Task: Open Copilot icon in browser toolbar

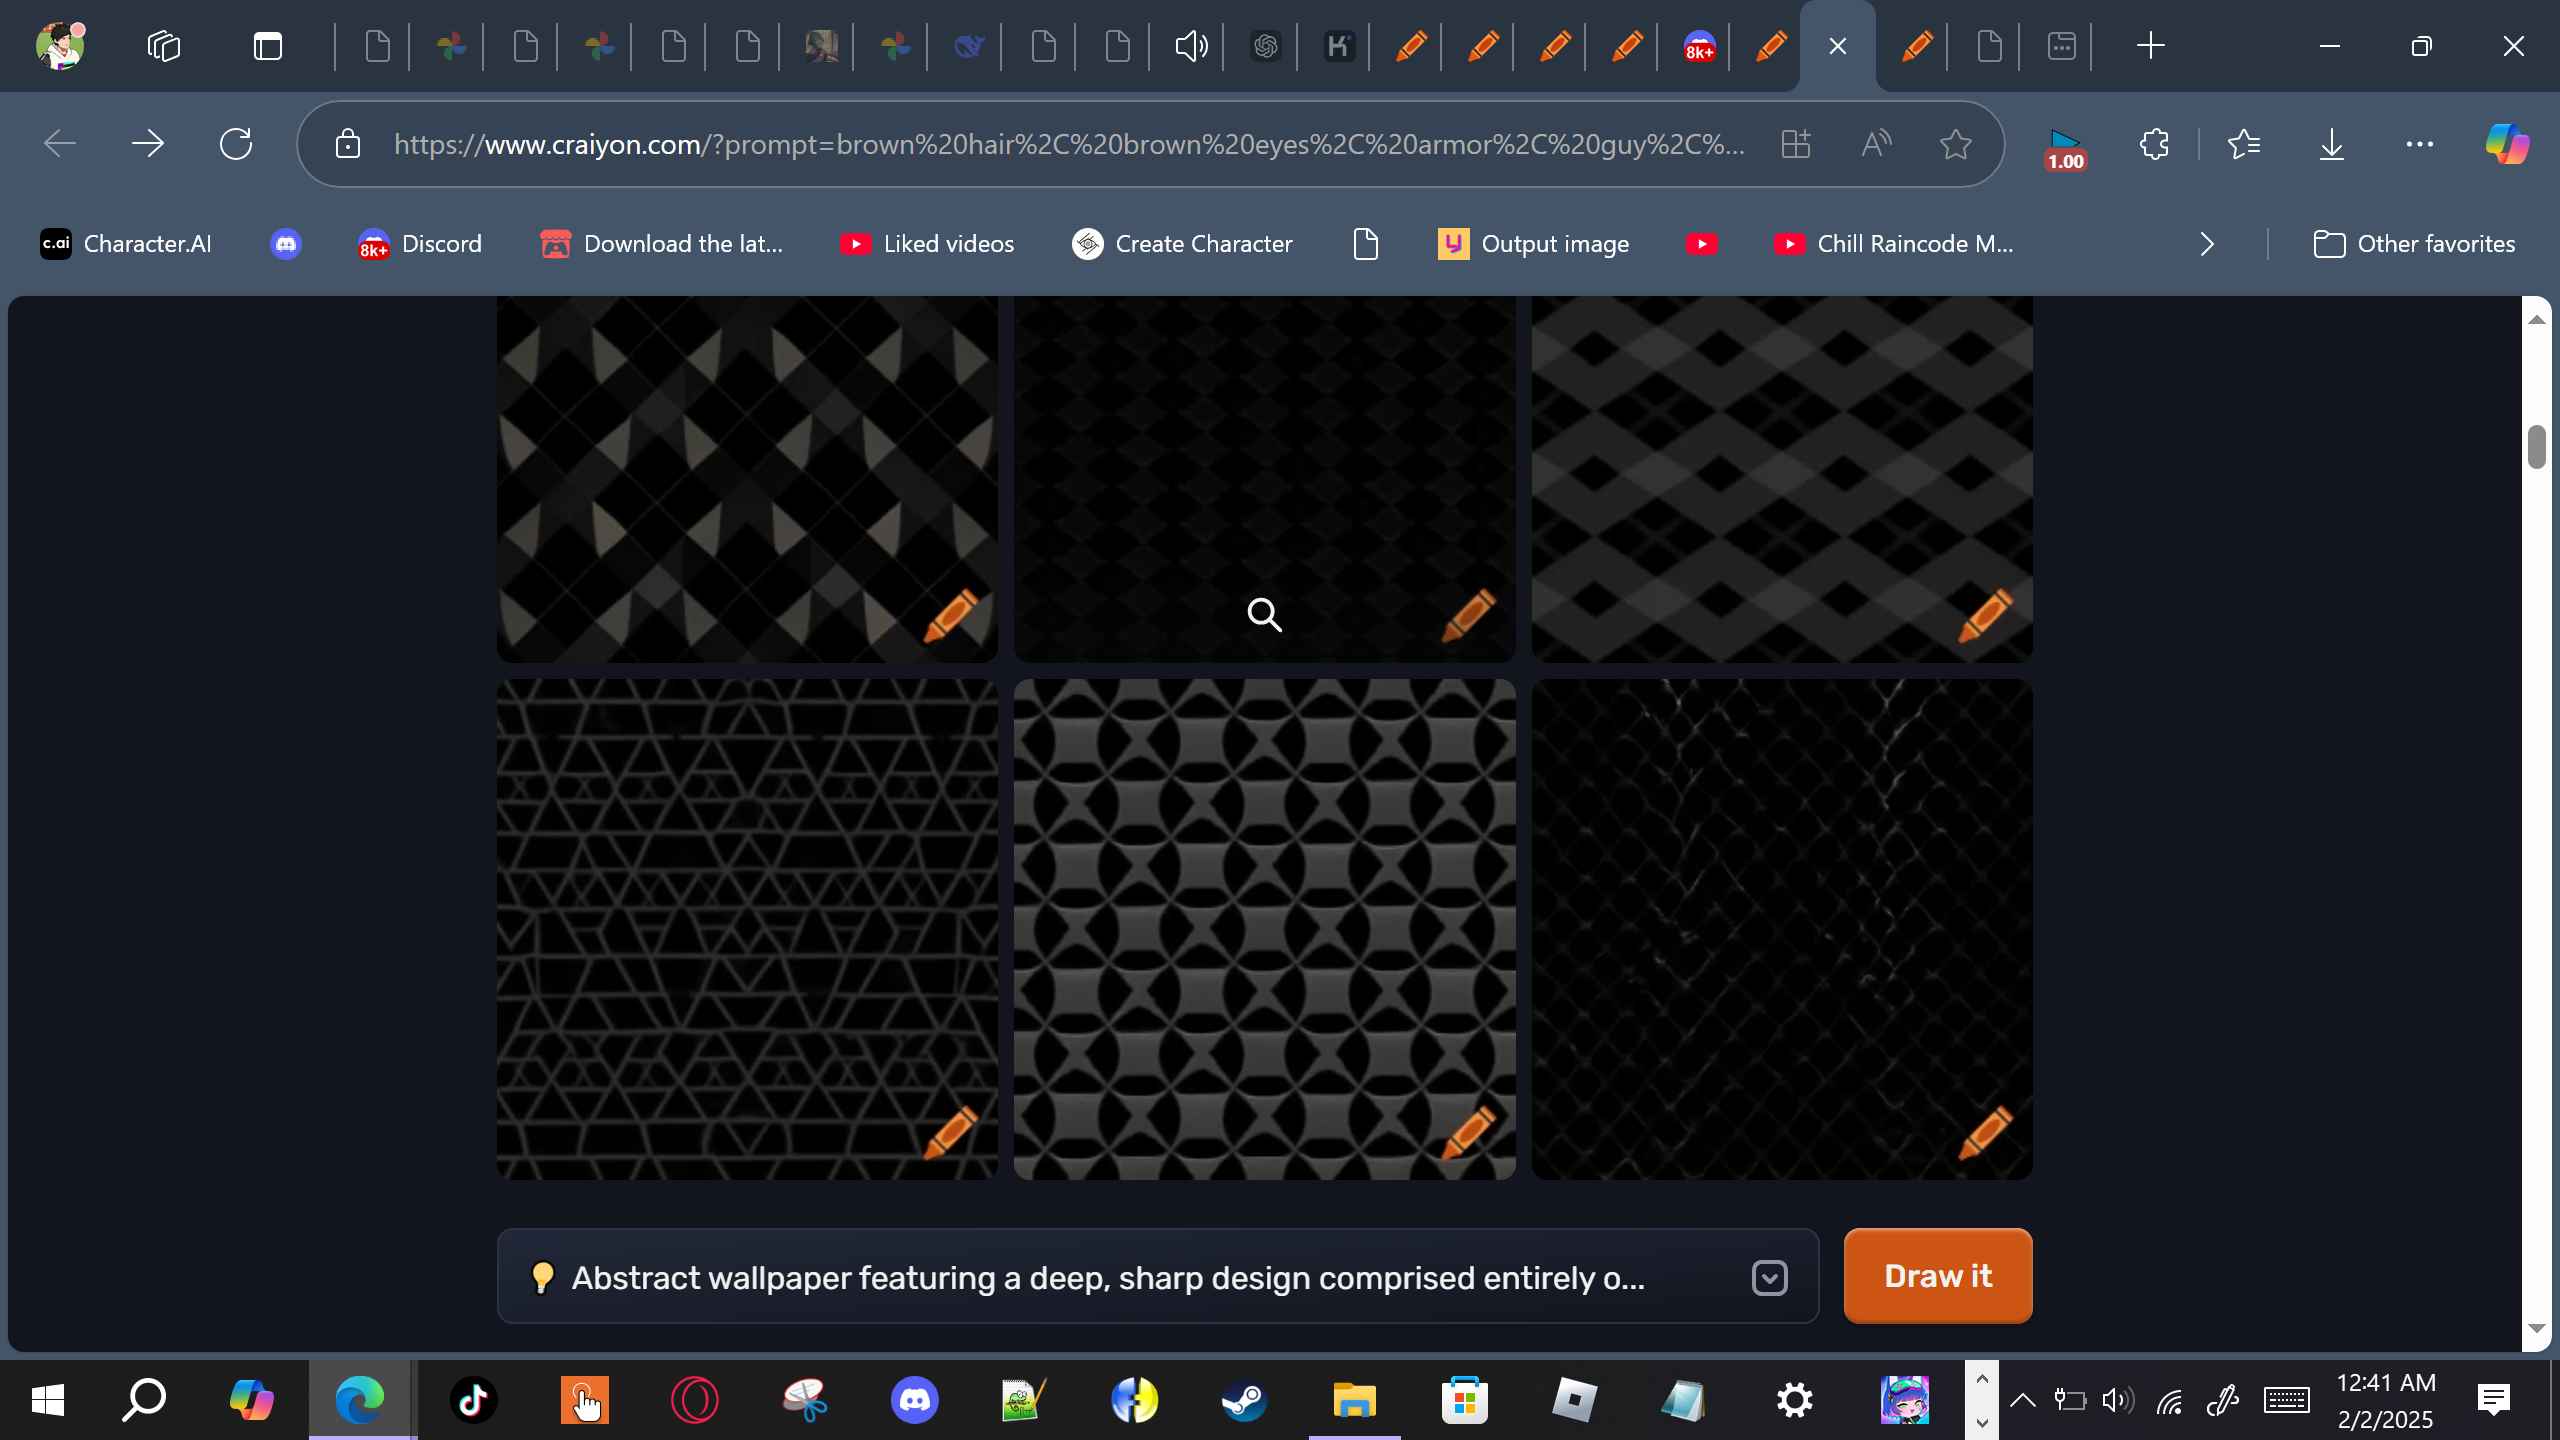Action: 2506,145
